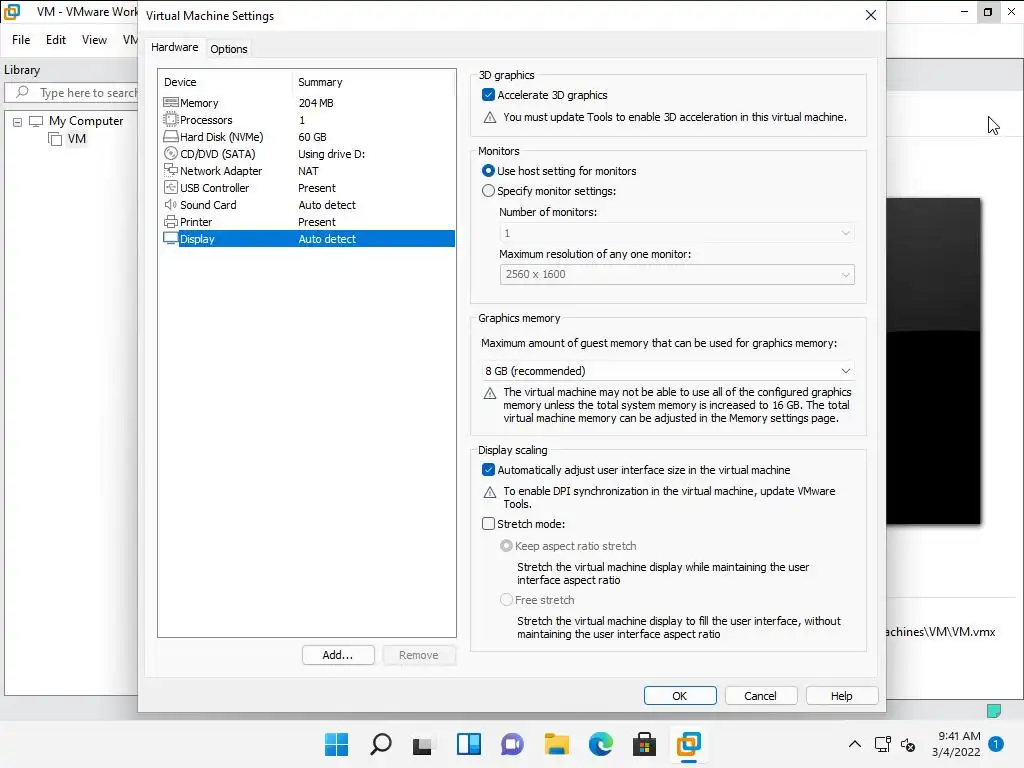Open the File menu in VMware

tap(21, 40)
